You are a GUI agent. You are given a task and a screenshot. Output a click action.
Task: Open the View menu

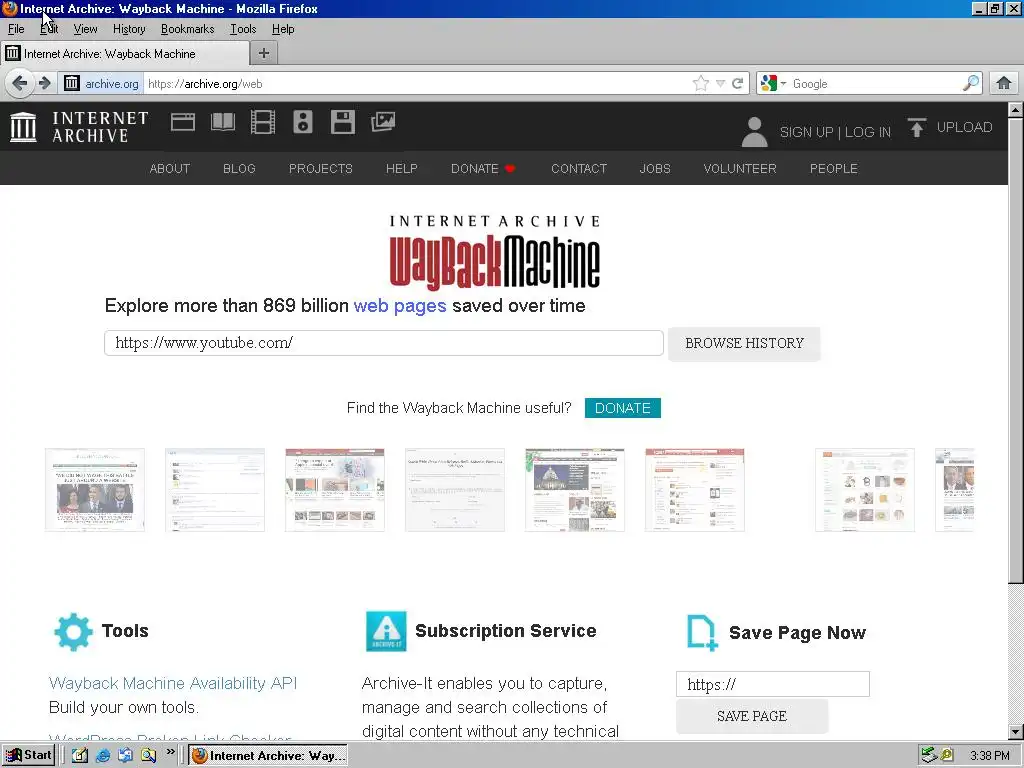coord(85,29)
